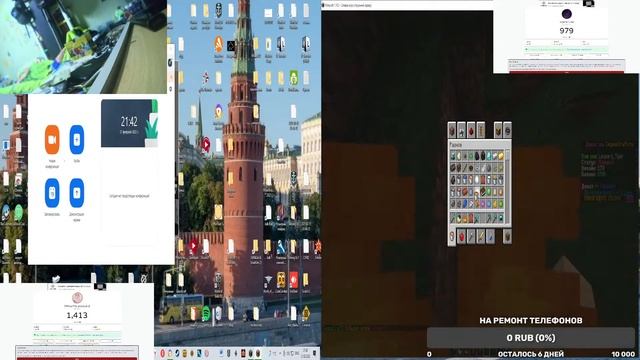Open the Decoration Blocks tab in the creative inventory
This screenshot has height=360, width=640.
coord(462,131)
